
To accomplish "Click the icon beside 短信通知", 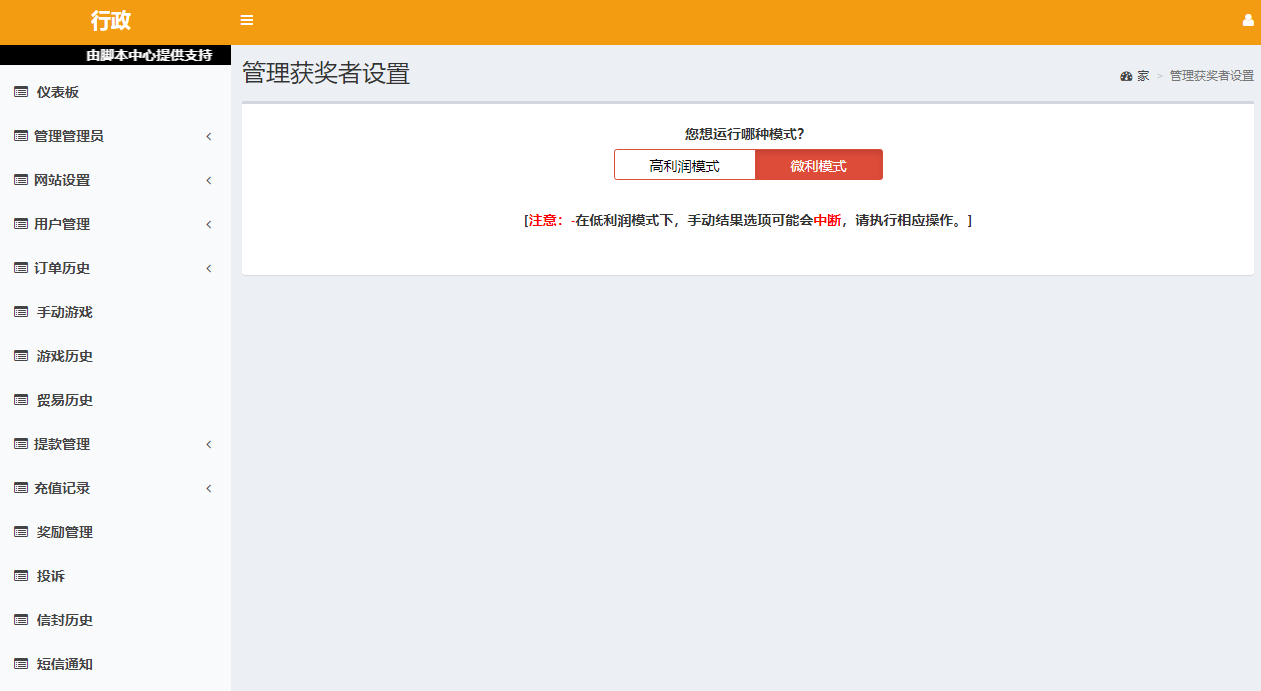I will (21, 664).
